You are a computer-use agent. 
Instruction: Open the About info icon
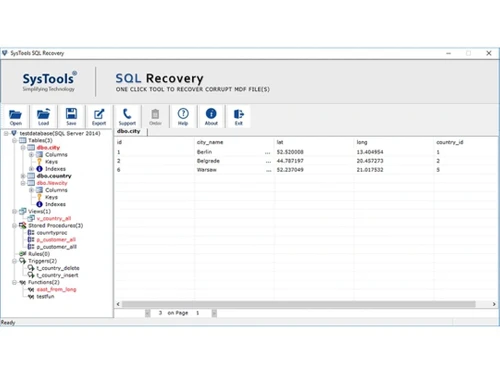click(211, 114)
